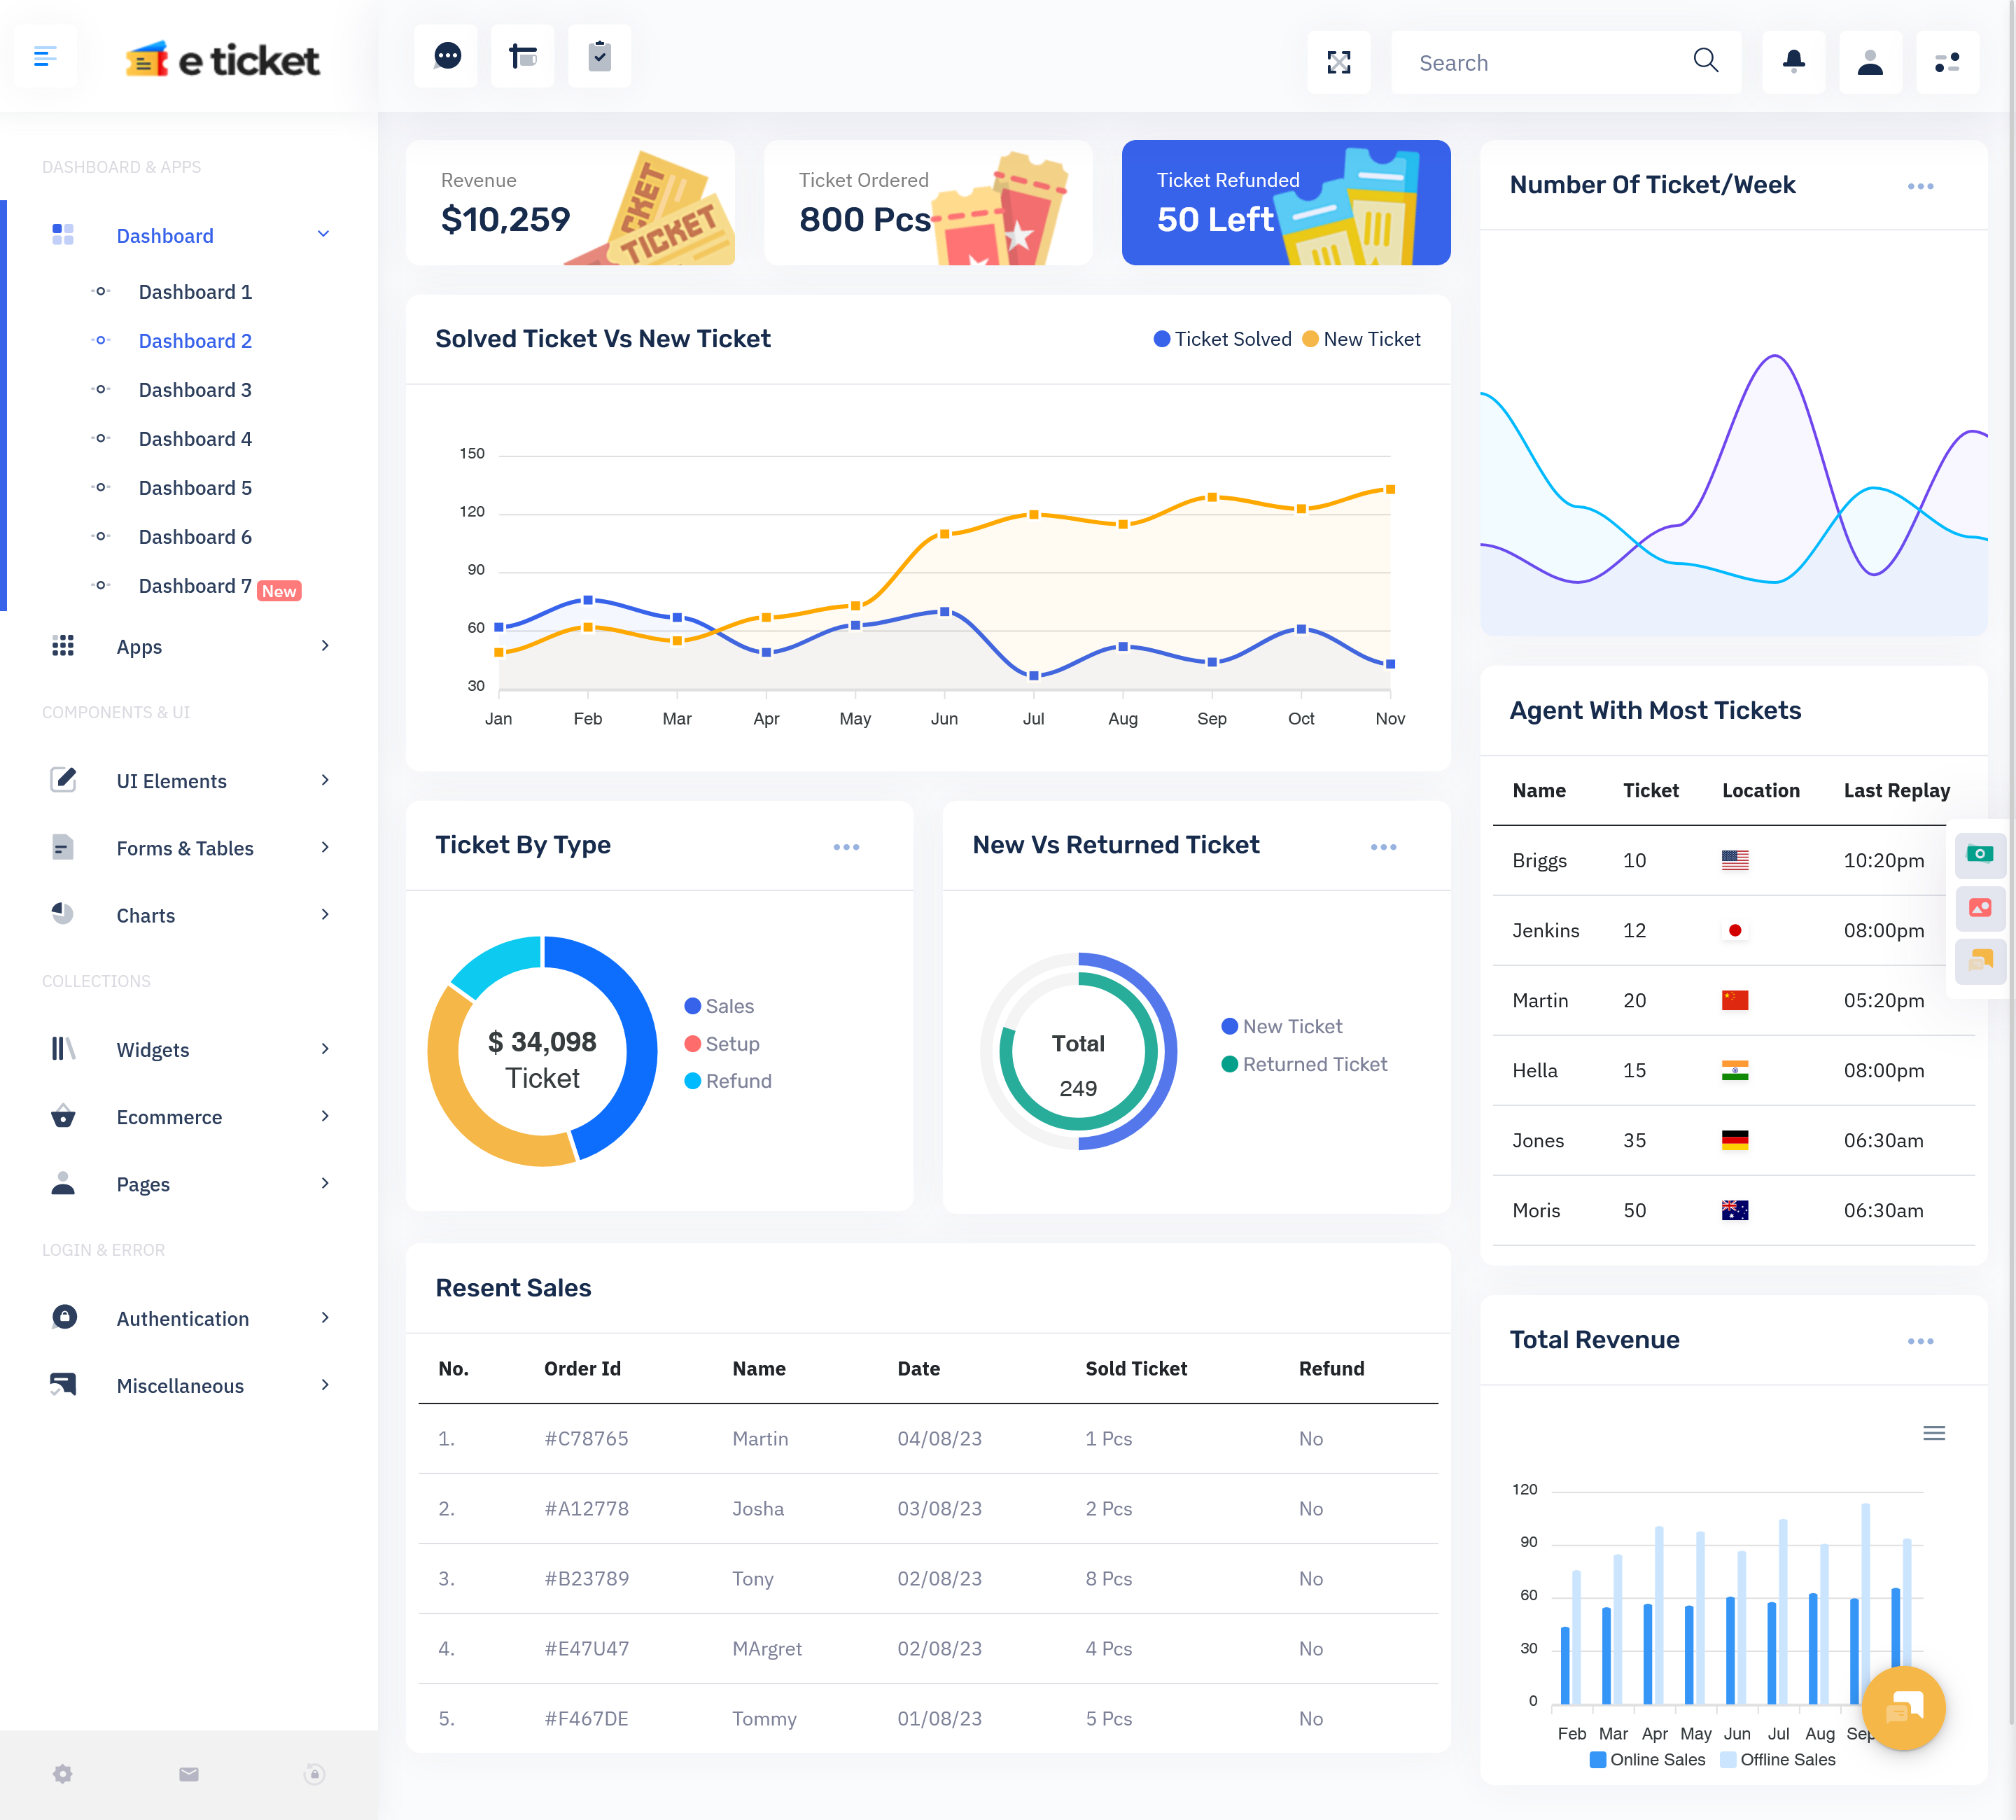Toggle fullscreen mode icon
Viewport: 2016px width, 1820px height.
point(1339,63)
